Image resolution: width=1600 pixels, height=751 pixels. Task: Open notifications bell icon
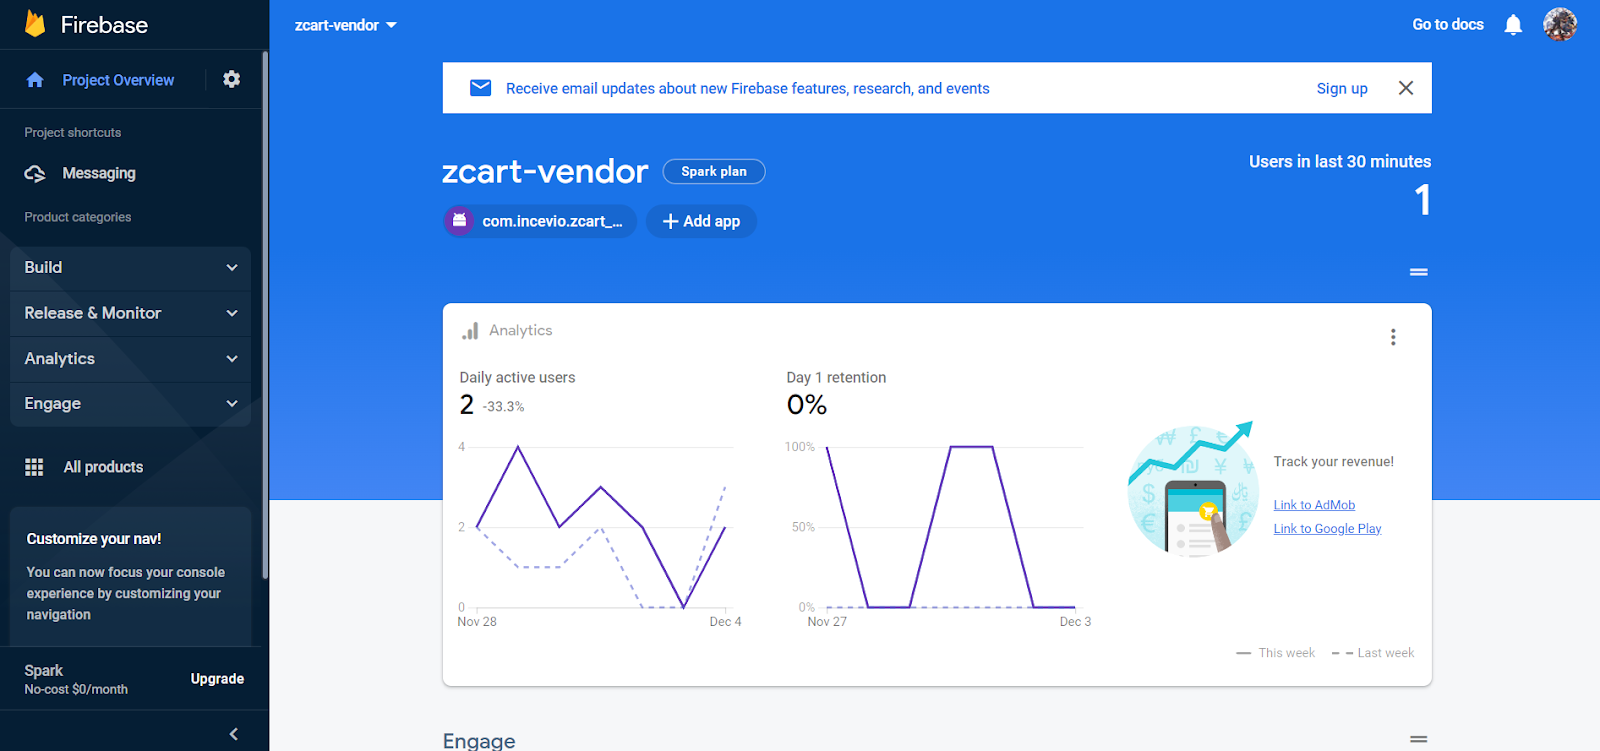[1514, 25]
